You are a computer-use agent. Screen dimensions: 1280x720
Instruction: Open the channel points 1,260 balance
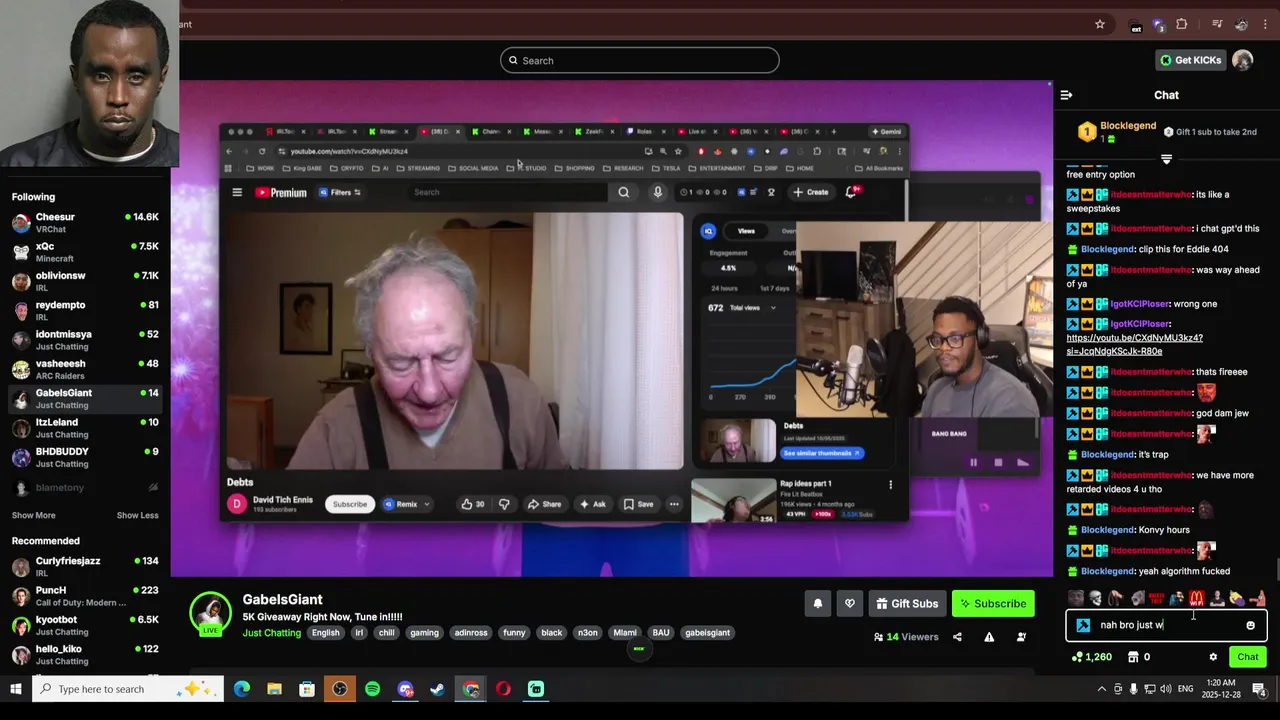point(1091,657)
